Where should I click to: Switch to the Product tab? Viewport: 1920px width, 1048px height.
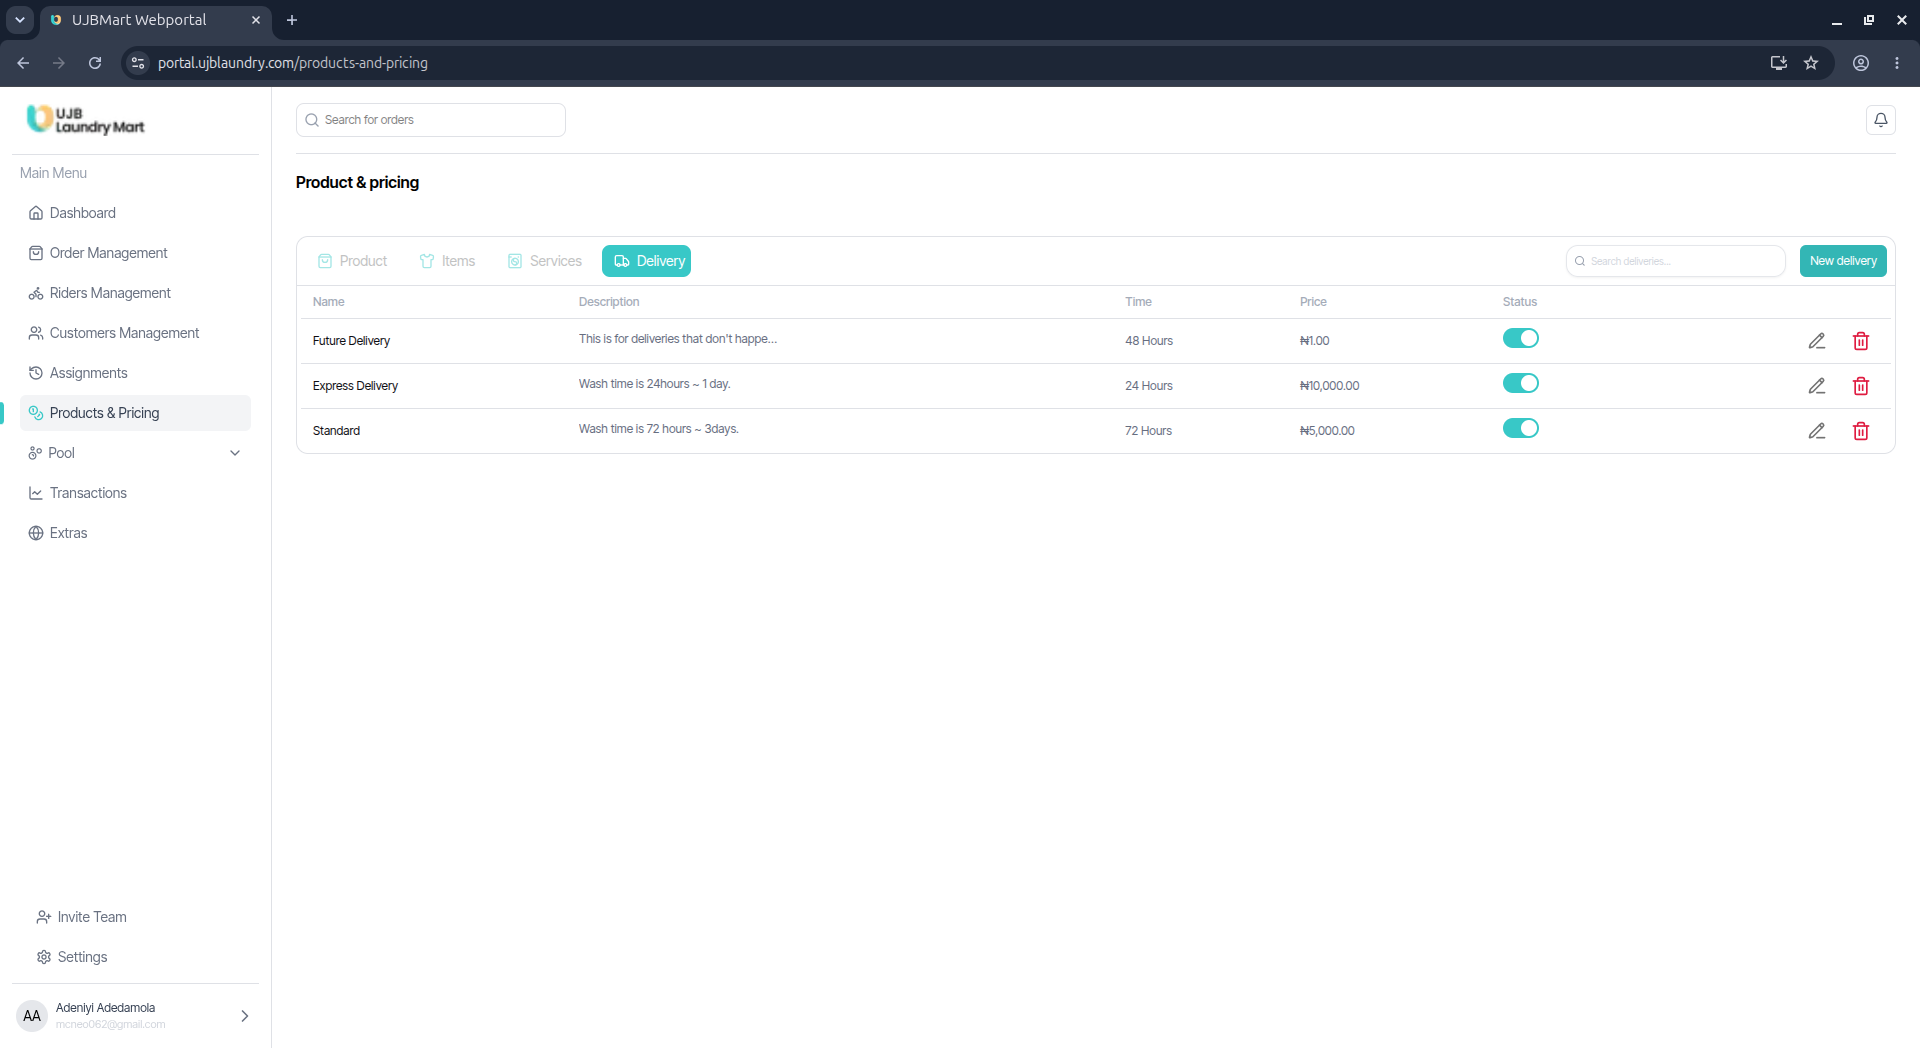[352, 261]
